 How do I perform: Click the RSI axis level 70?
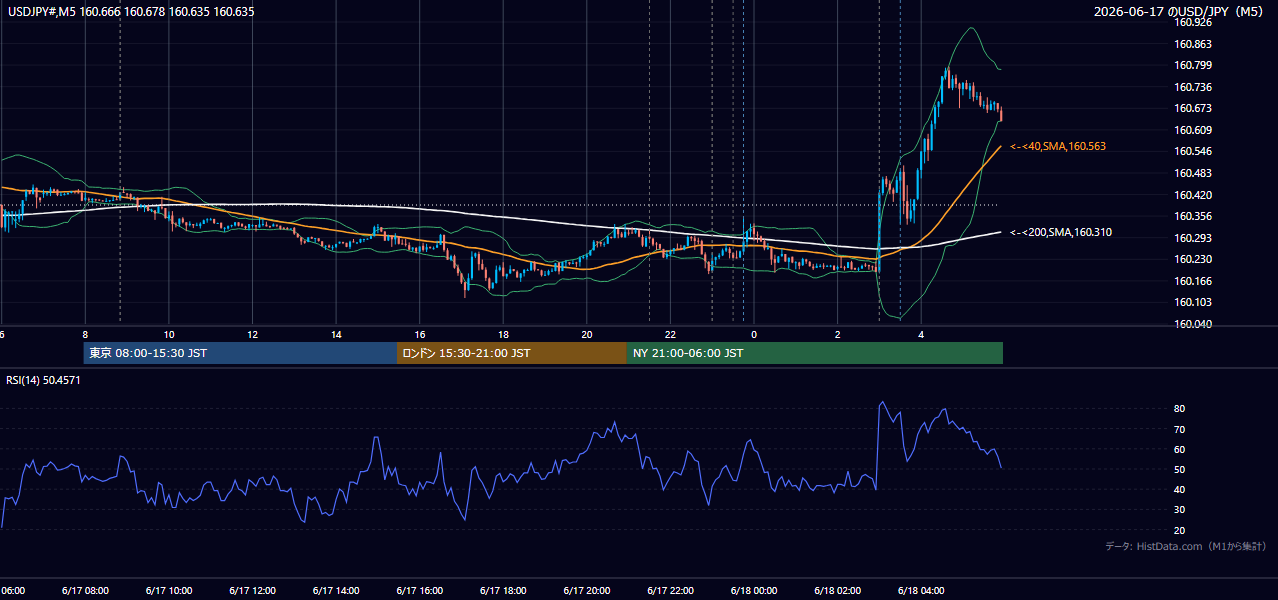click(1180, 429)
